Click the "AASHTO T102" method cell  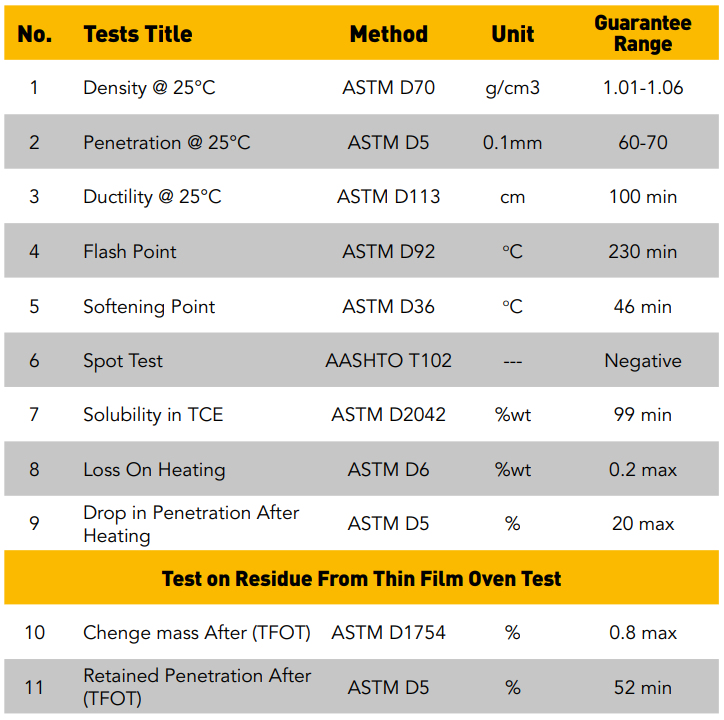click(388, 360)
